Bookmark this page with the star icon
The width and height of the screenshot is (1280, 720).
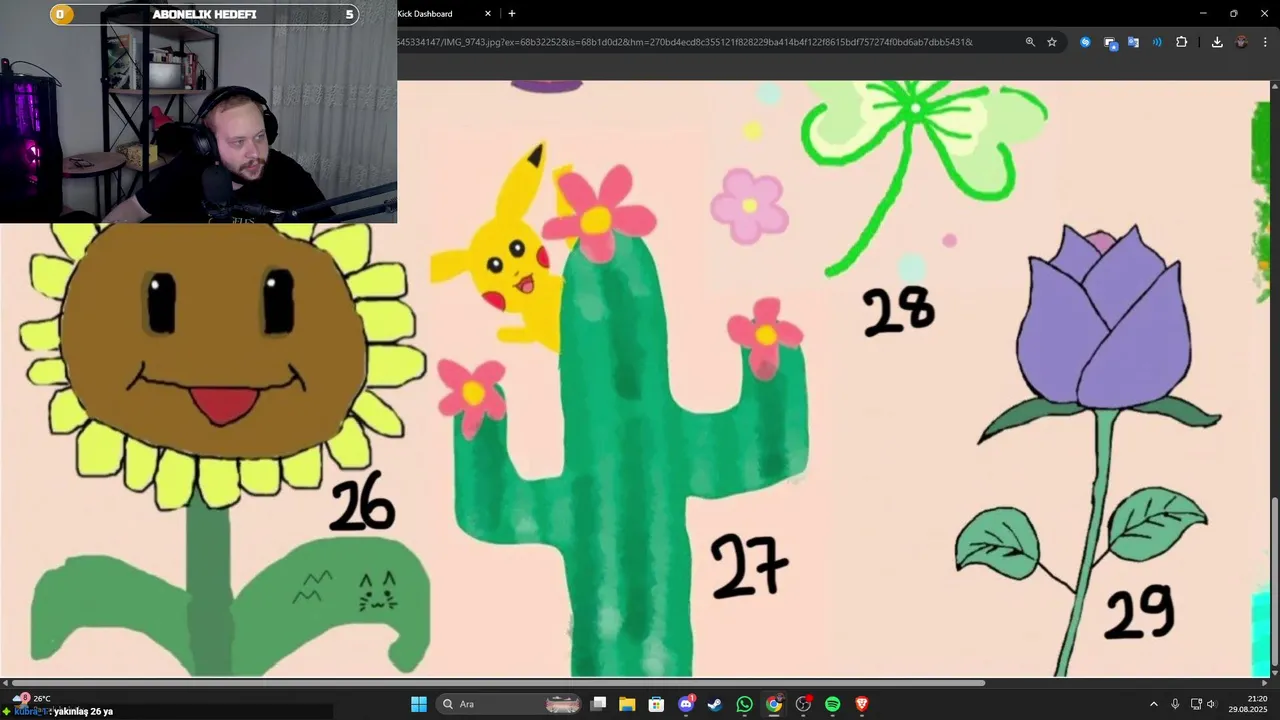click(1052, 42)
